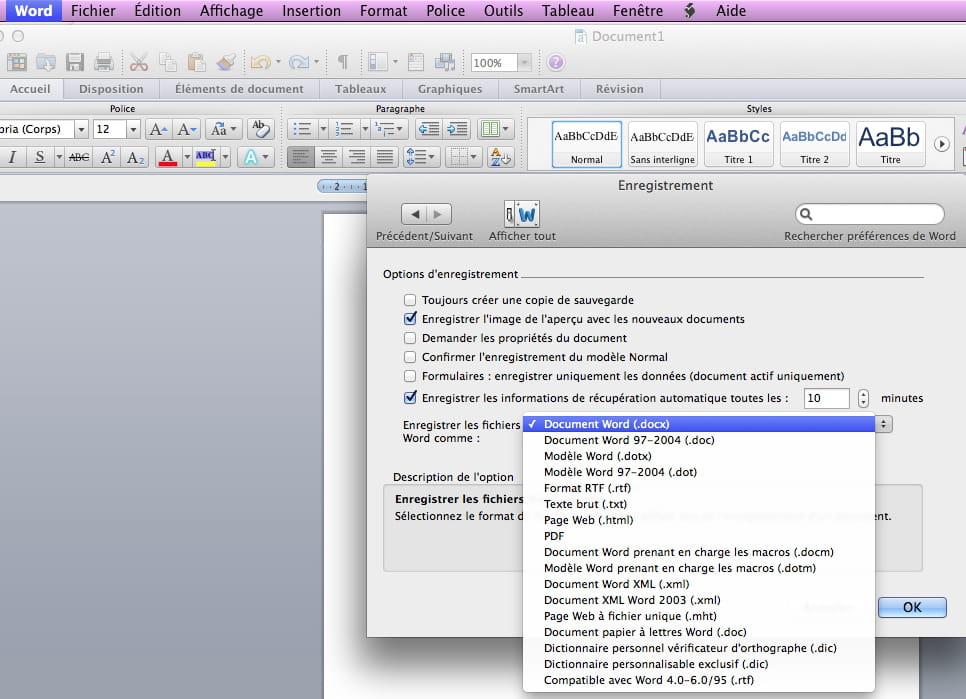Click the auto-recovery minutes input field
Screen dimensions: 966x699
tap(826, 398)
